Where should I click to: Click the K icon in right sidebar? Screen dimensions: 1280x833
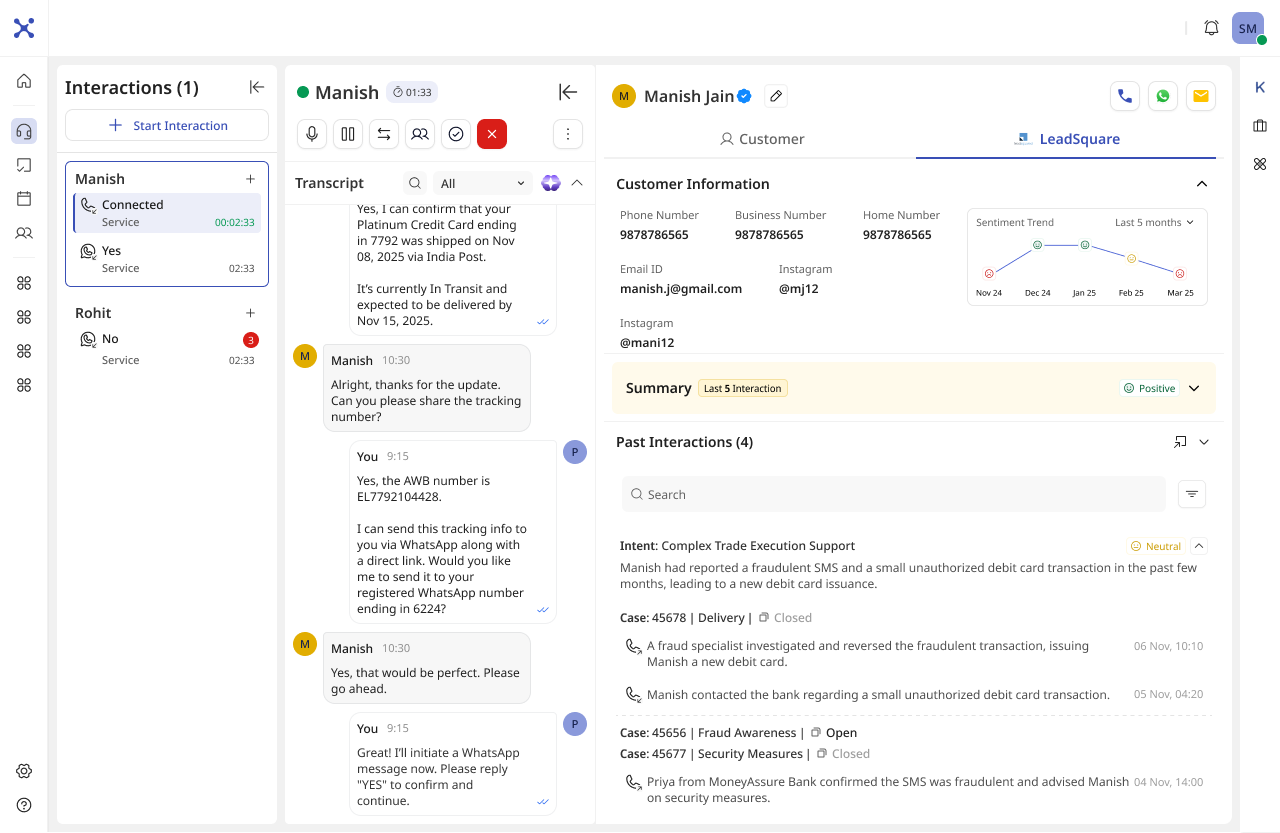(x=1260, y=88)
